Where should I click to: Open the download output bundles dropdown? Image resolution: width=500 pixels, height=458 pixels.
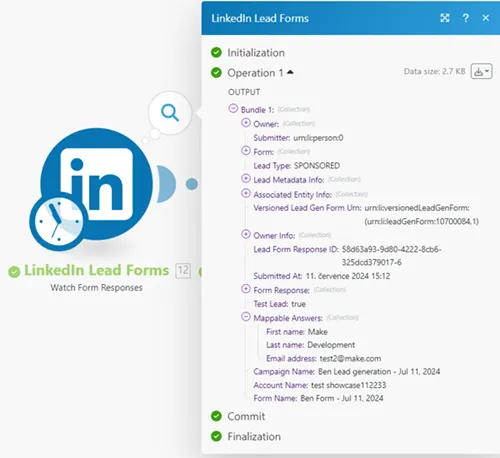pyautogui.click(x=481, y=71)
